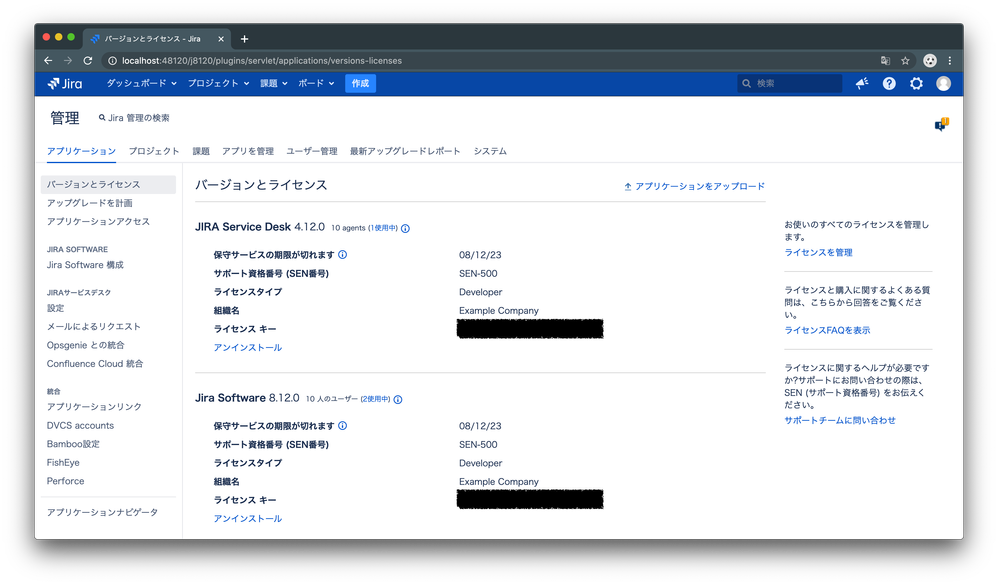Click the browser address bar URL
The width and height of the screenshot is (998, 585).
point(262,60)
